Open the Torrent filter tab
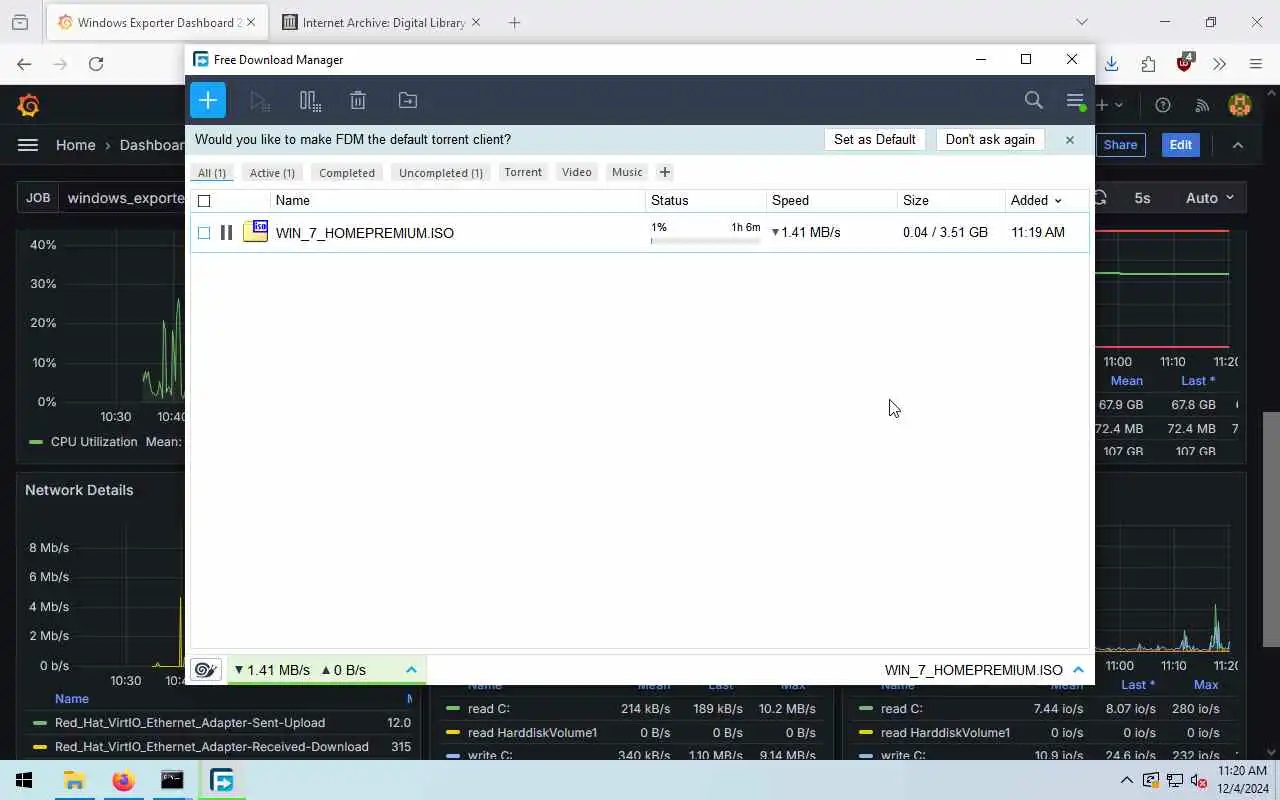Viewport: 1280px width, 800px height. coord(523,172)
